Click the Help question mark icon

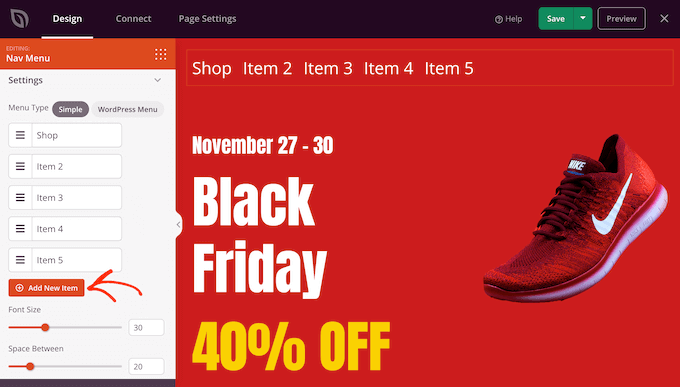pyautogui.click(x=499, y=19)
